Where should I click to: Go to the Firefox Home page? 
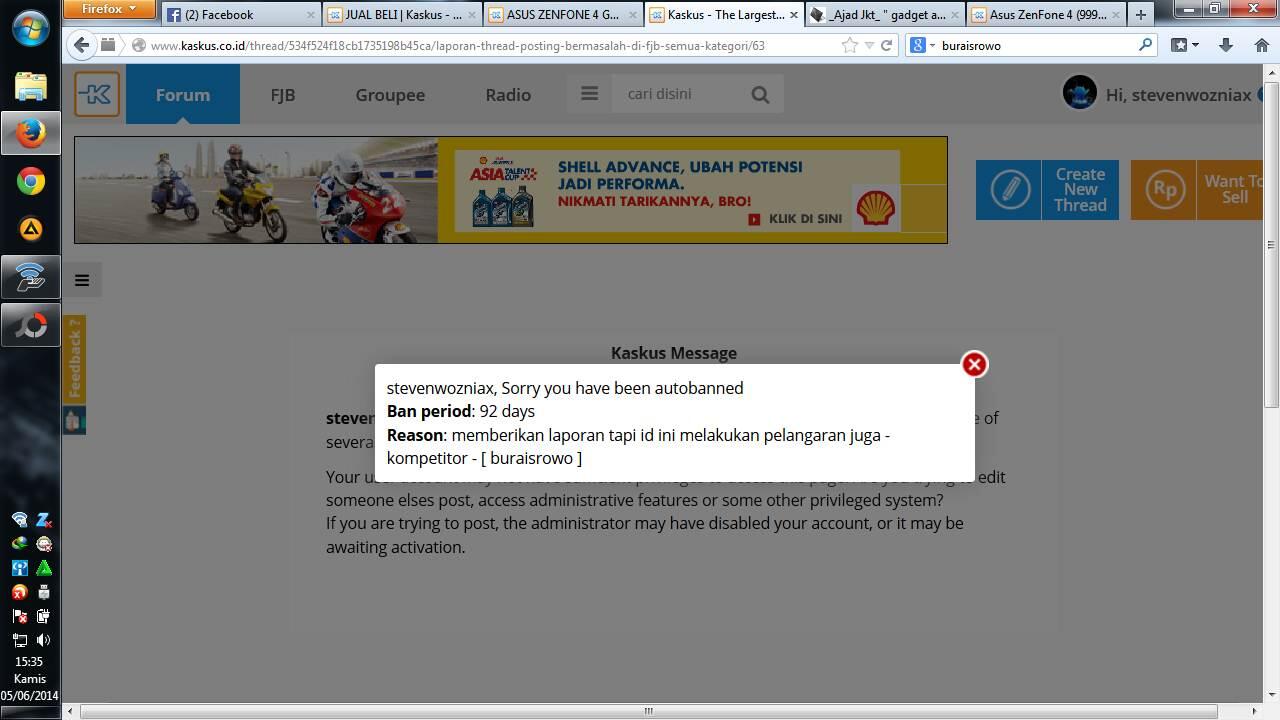coord(1261,45)
